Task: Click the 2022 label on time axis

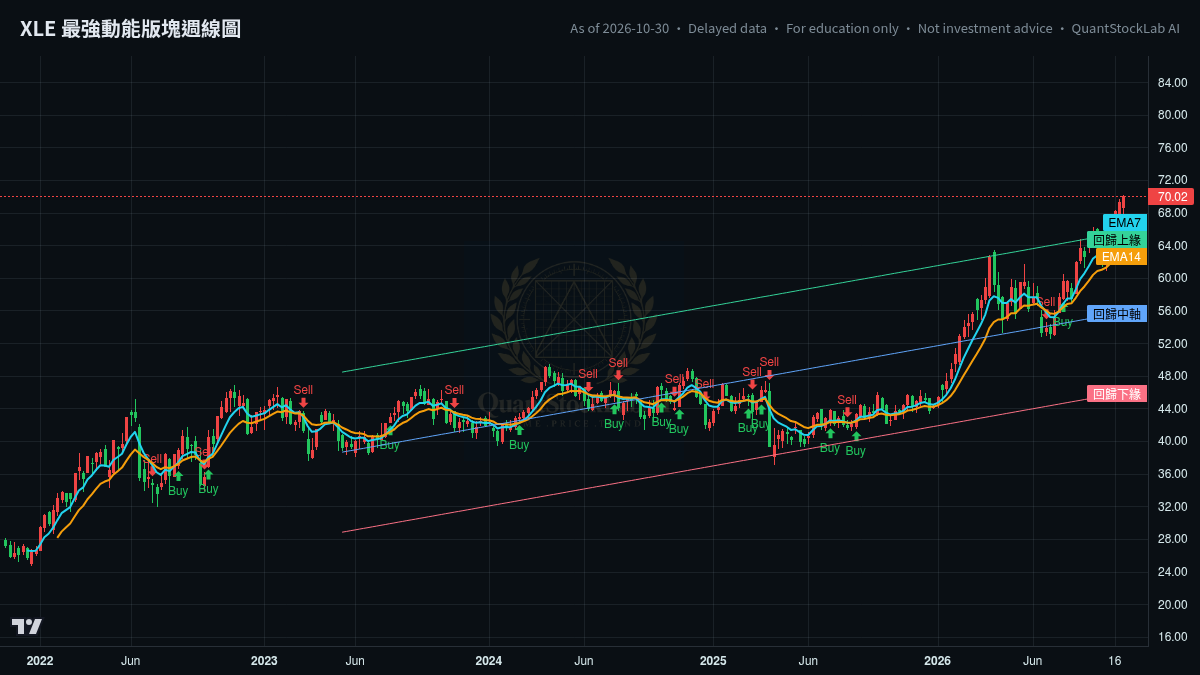Action: [x=40, y=661]
